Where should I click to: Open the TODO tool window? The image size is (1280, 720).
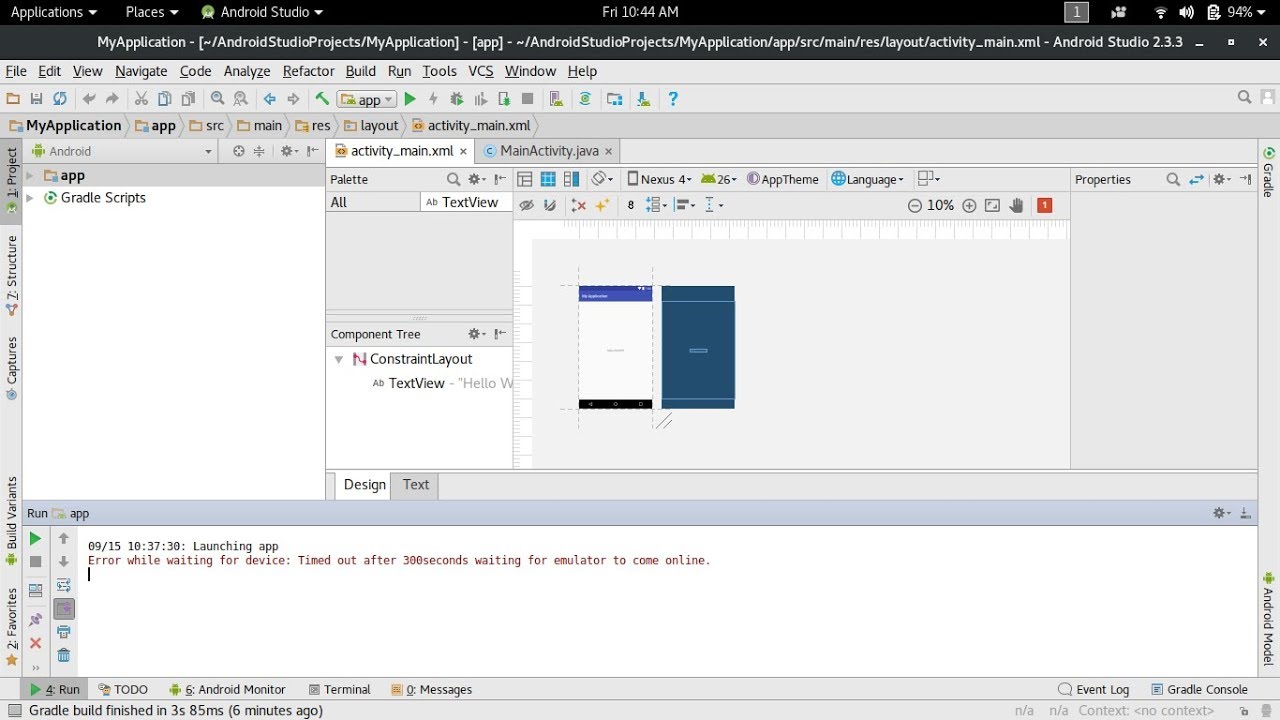(x=123, y=690)
